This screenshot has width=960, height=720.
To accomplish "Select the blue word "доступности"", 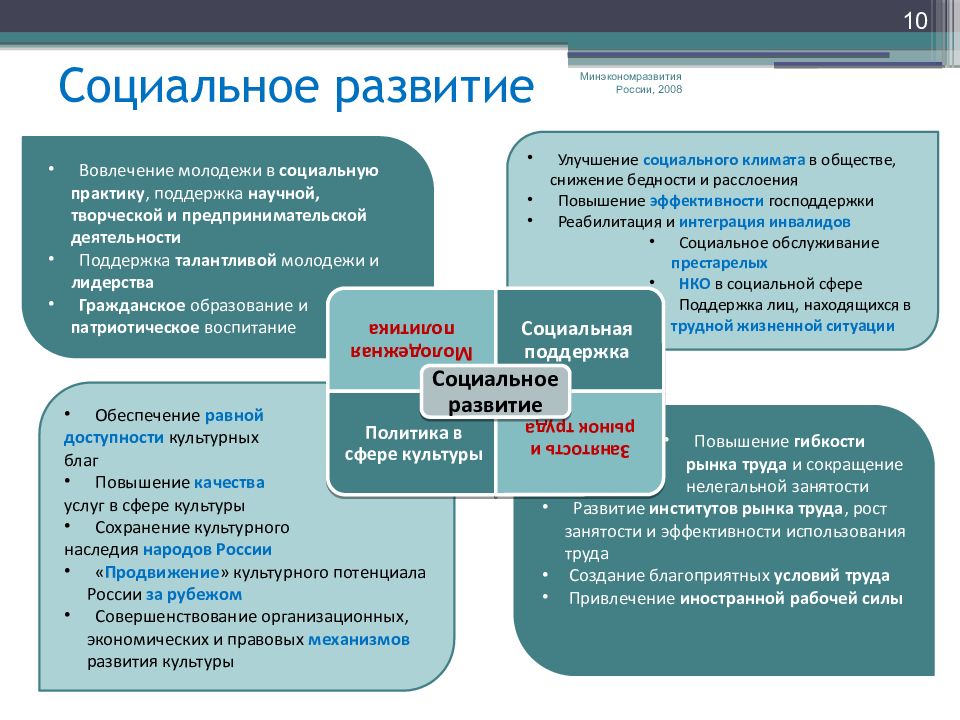I will click(114, 438).
